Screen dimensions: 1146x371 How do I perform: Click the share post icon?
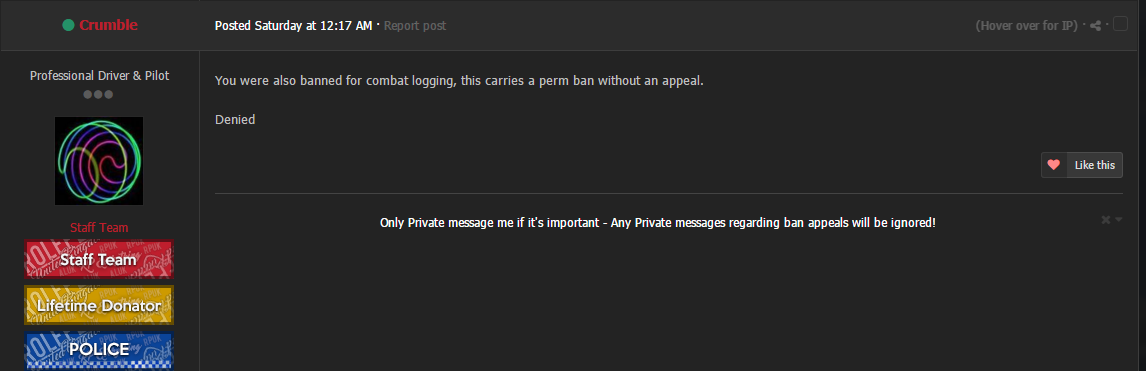pos(1095,26)
